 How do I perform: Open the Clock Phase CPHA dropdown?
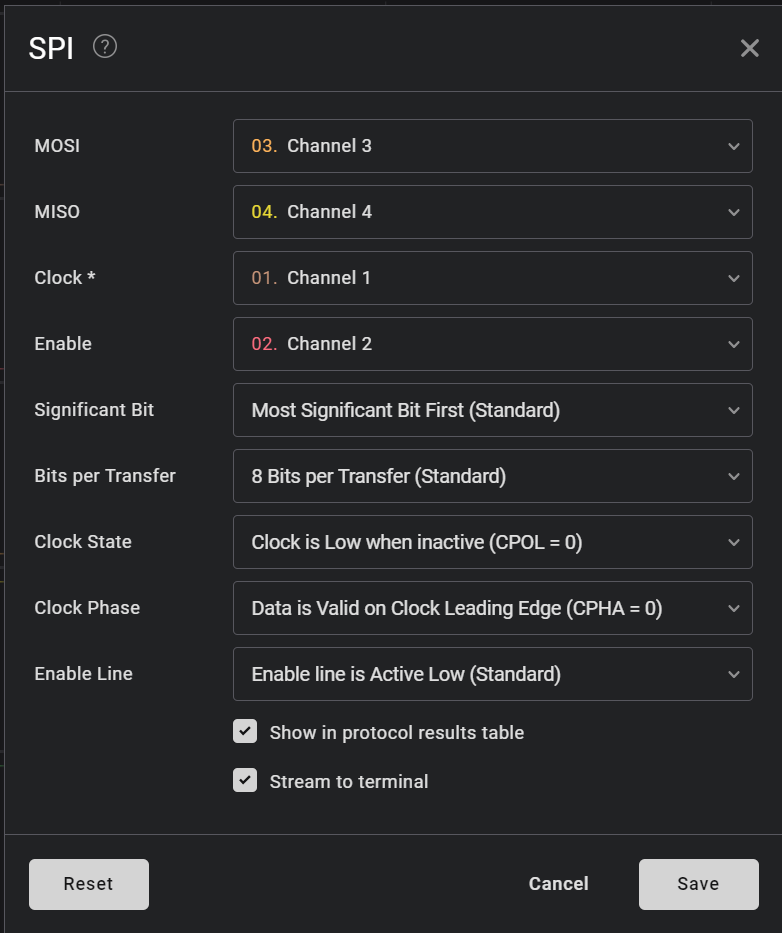pos(492,608)
